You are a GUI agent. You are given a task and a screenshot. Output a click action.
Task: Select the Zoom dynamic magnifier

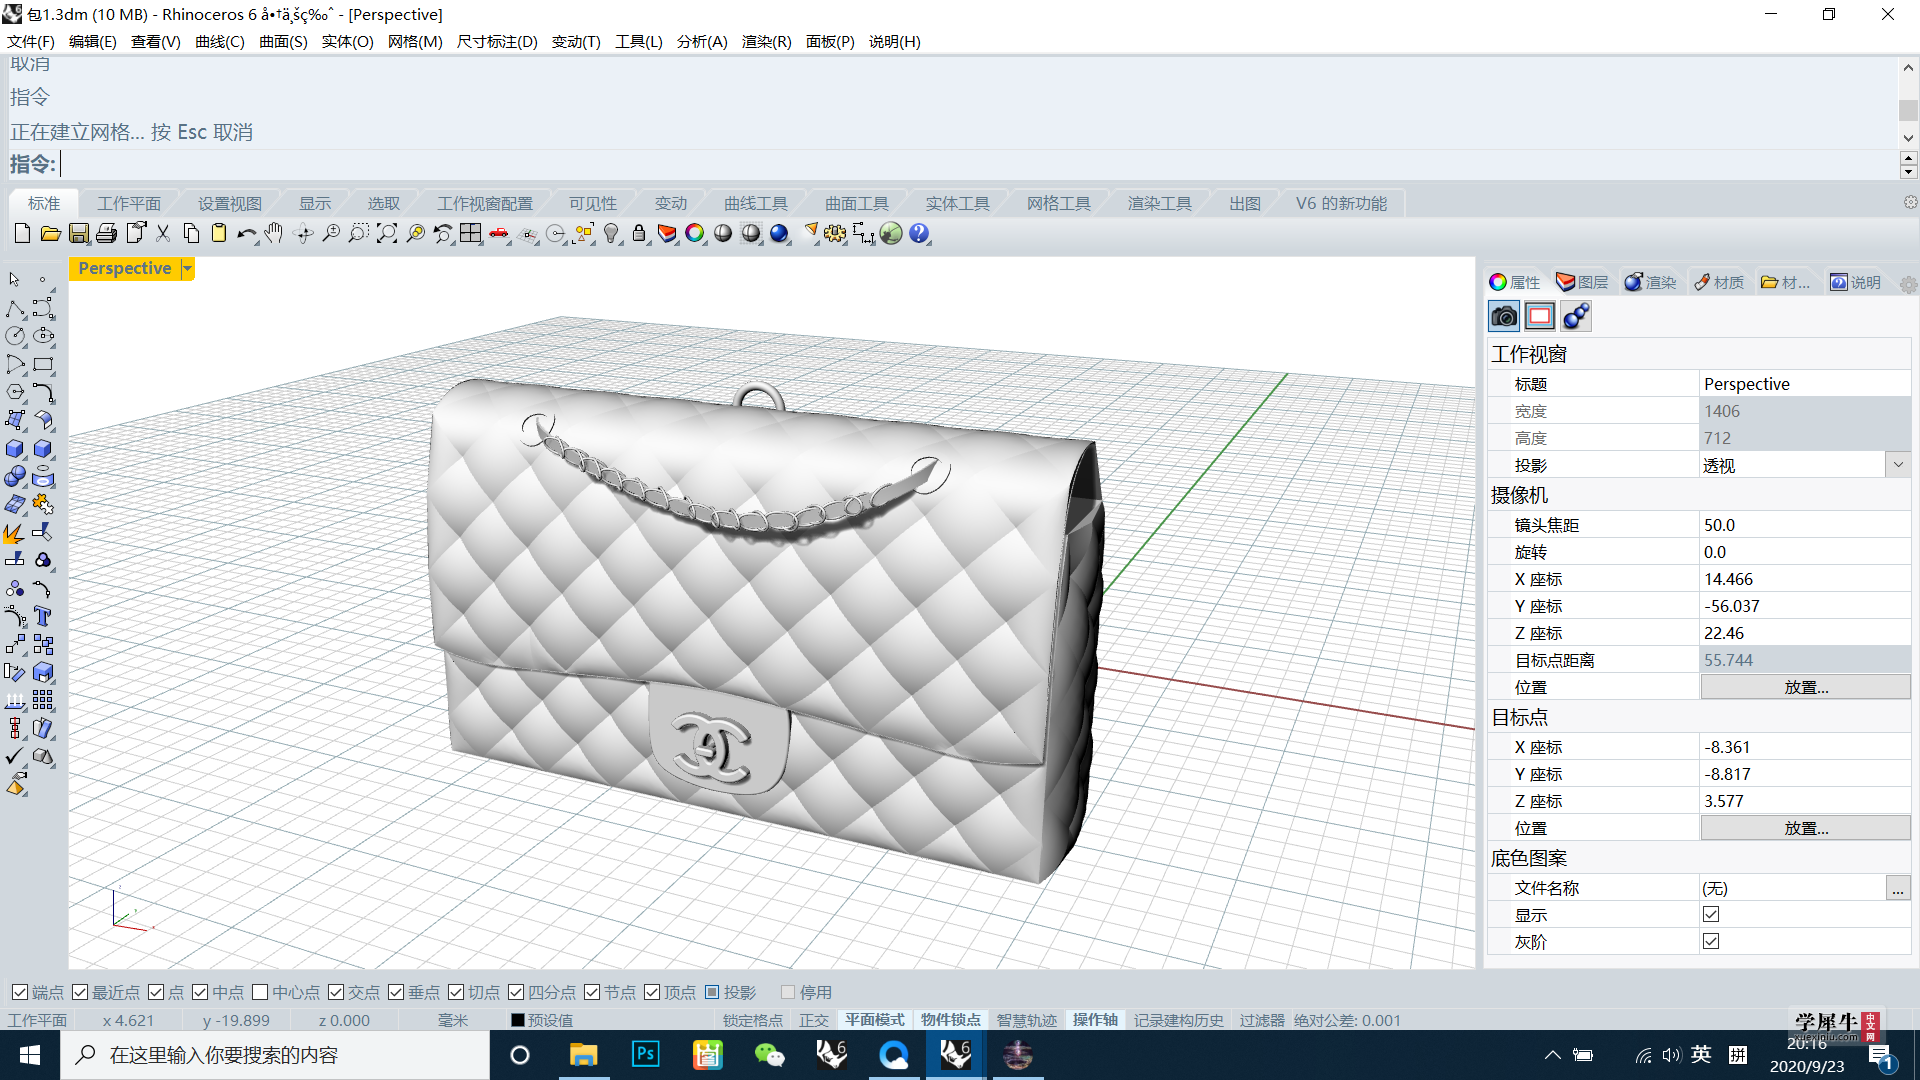[331, 234]
